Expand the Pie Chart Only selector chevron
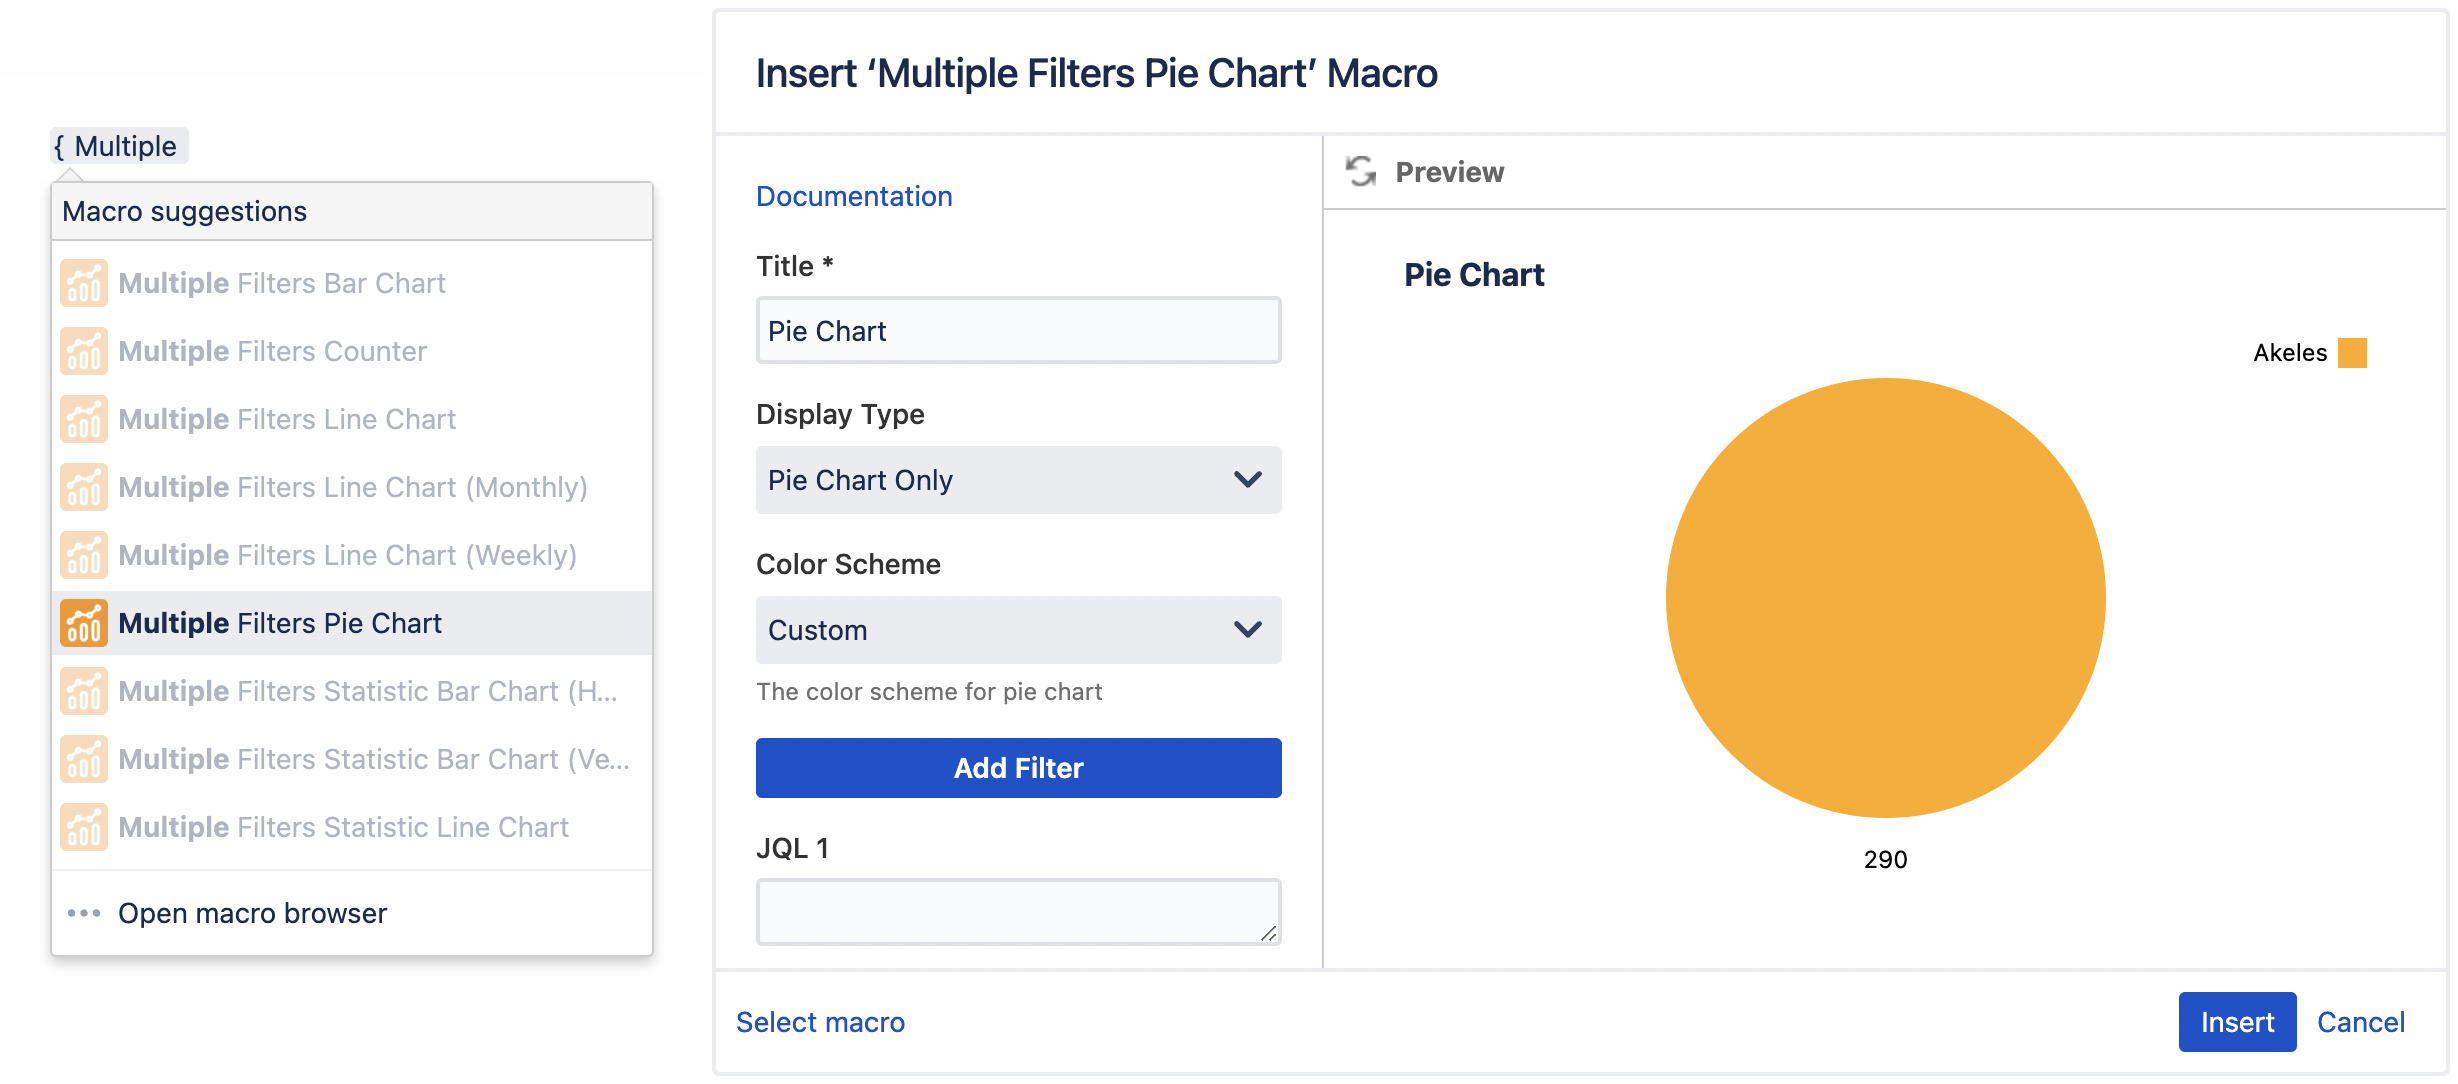The width and height of the screenshot is (2458, 1084). pos(1246,480)
